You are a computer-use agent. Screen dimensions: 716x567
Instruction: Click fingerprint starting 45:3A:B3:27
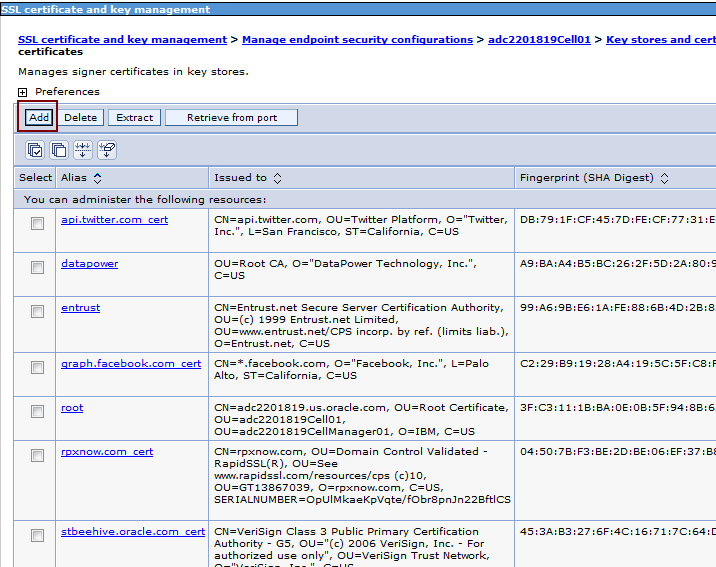pyautogui.click(x=617, y=531)
